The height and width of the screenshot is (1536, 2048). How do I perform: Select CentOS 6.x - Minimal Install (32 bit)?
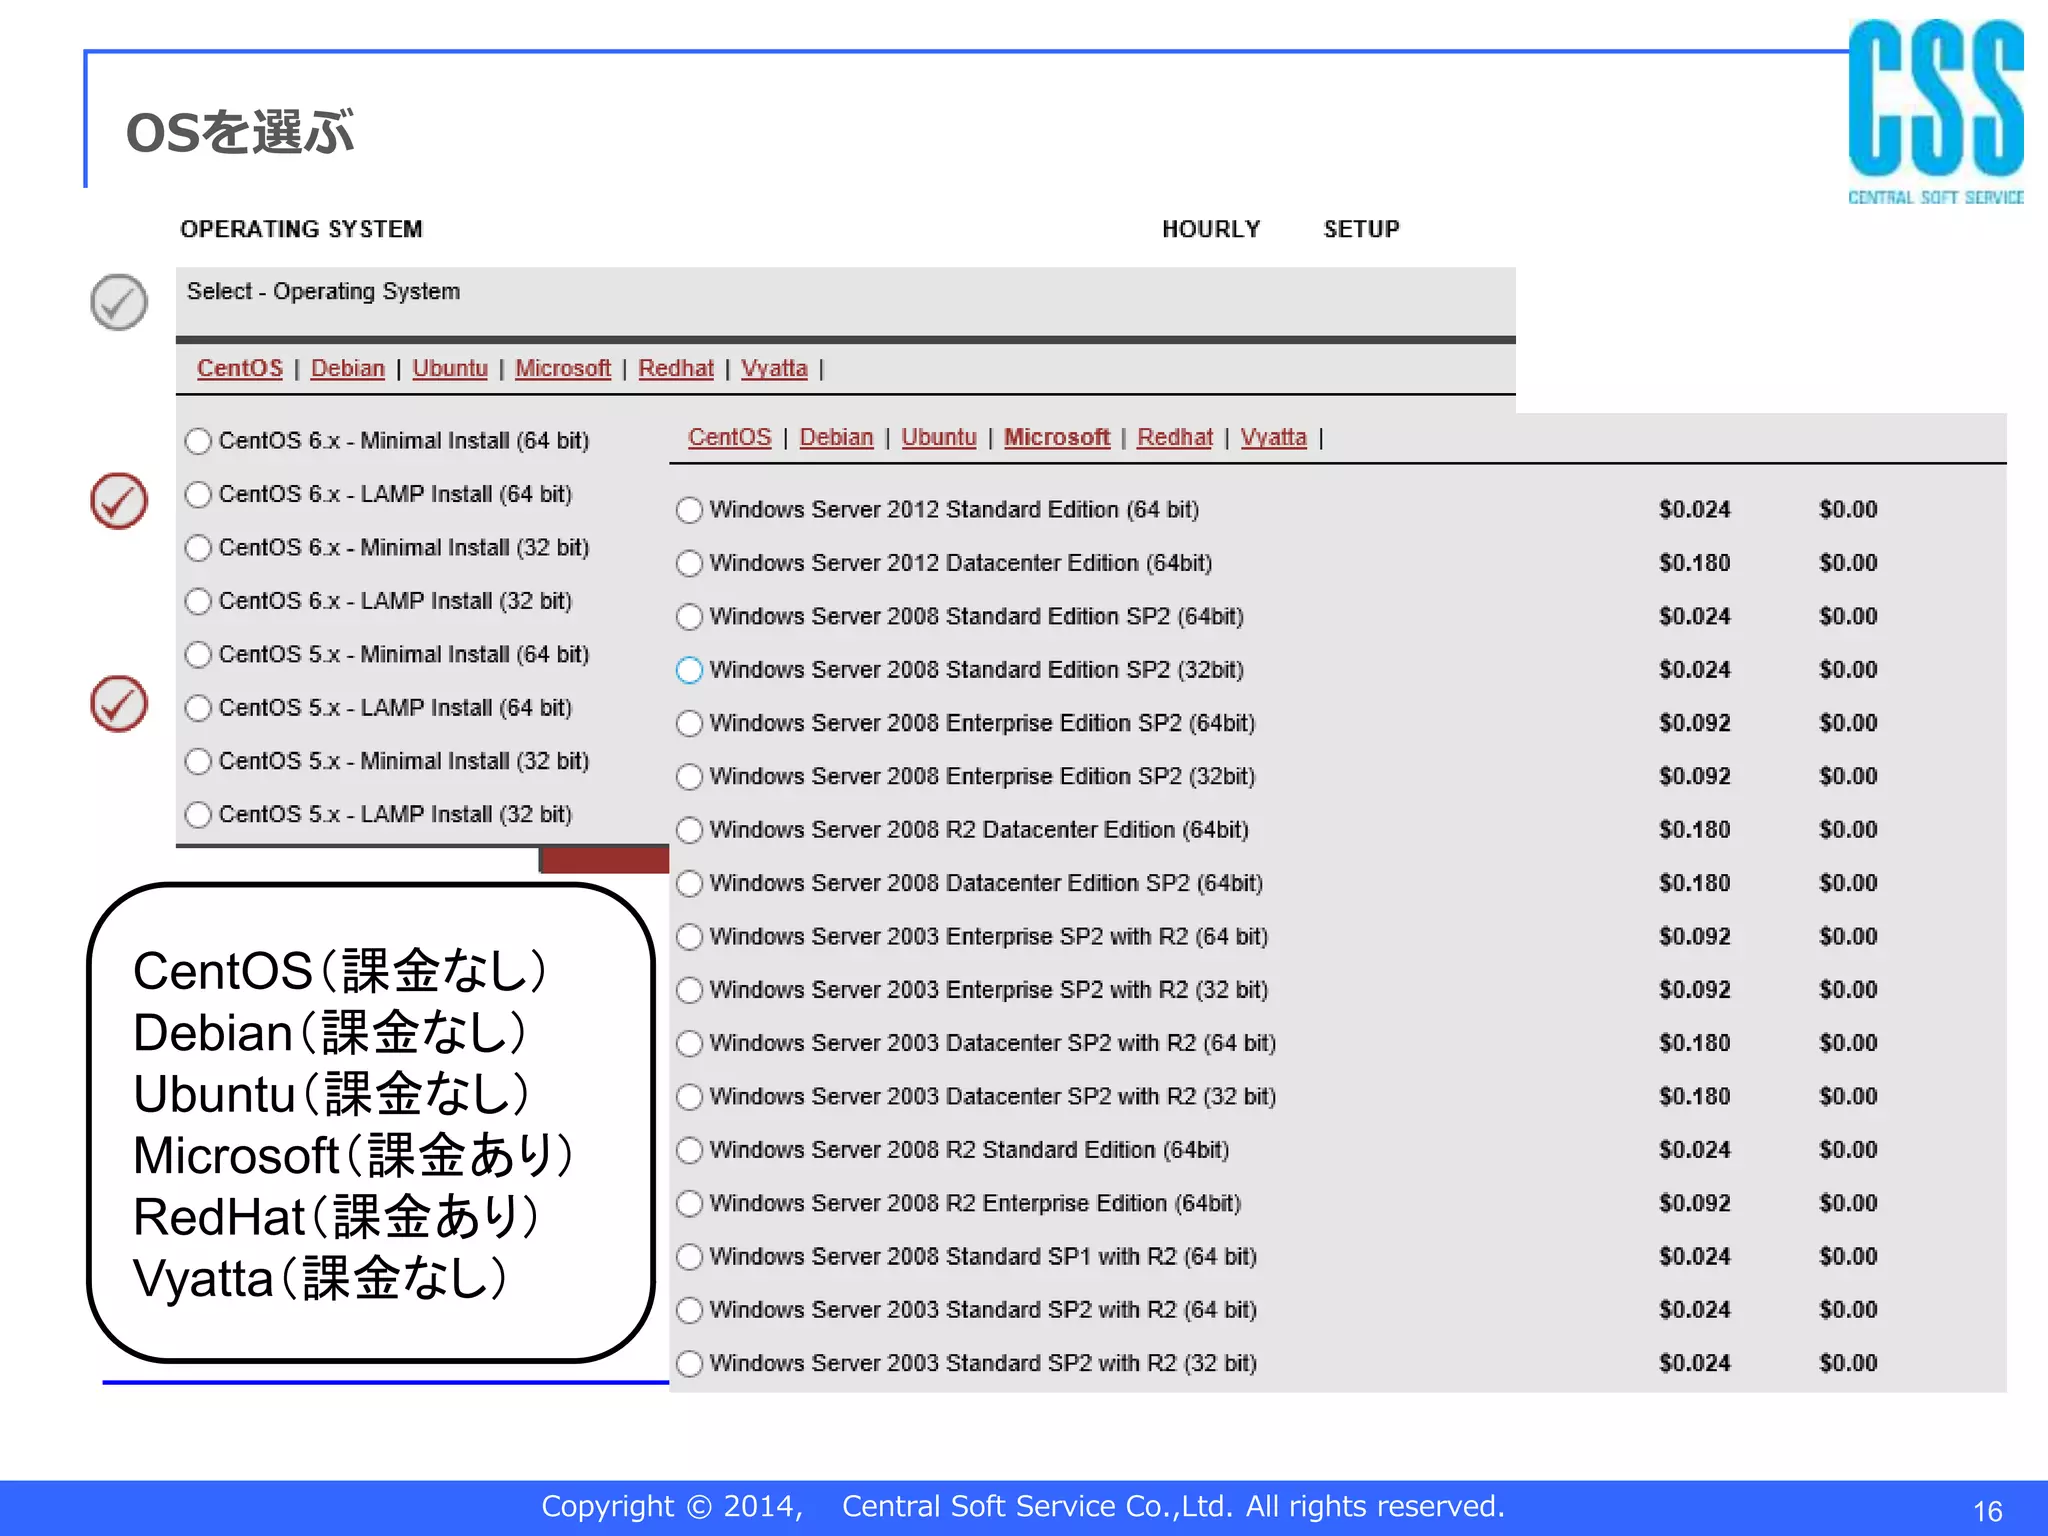198,548
